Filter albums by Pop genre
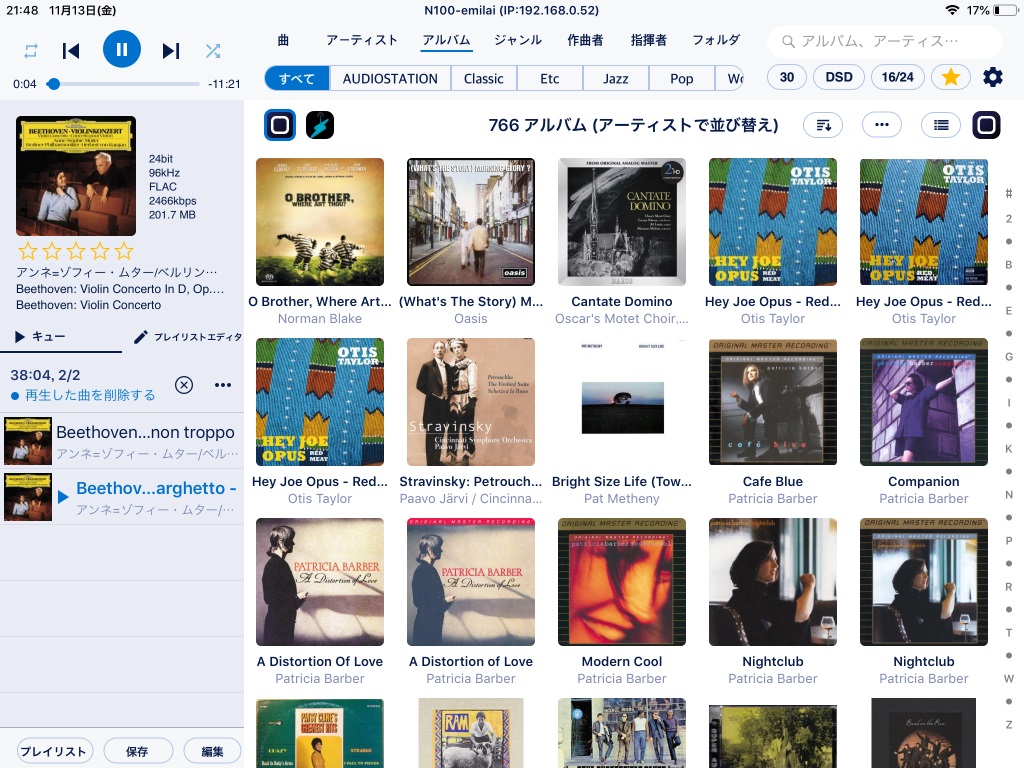Screen dimensions: 1024x768 pyautogui.click(x=682, y=78)
